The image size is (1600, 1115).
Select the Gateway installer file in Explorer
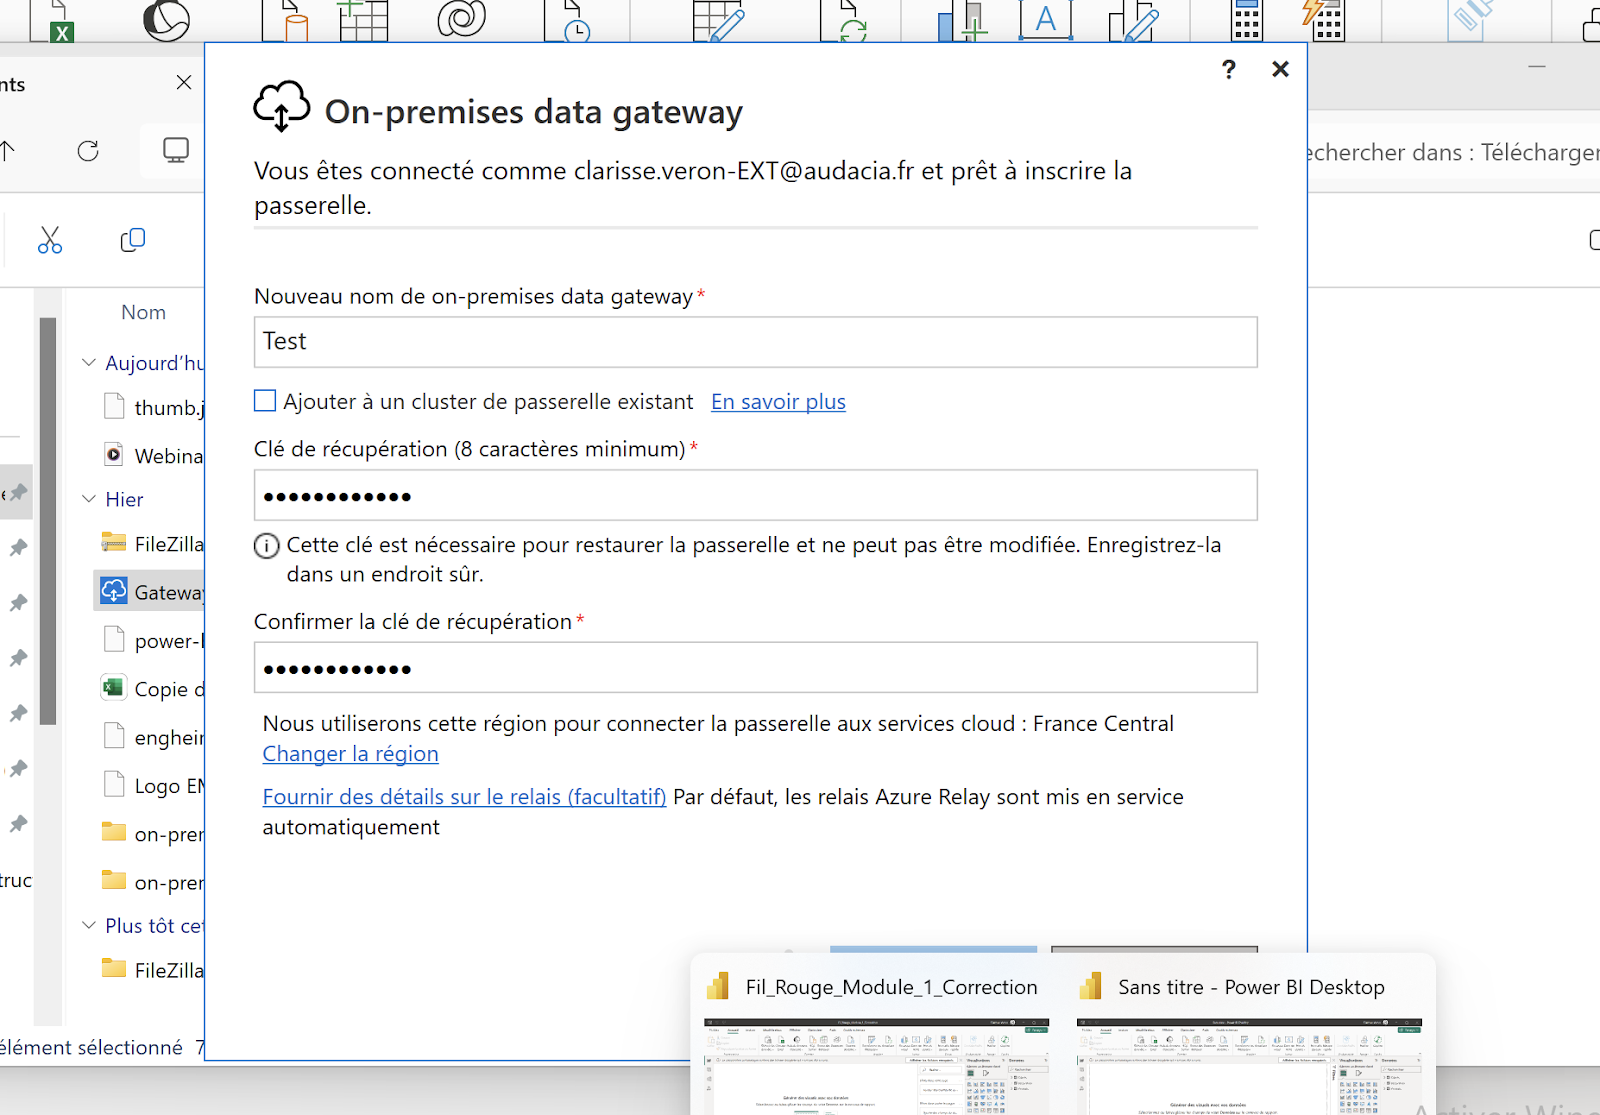pyautogui.click(x=150, y=592)
